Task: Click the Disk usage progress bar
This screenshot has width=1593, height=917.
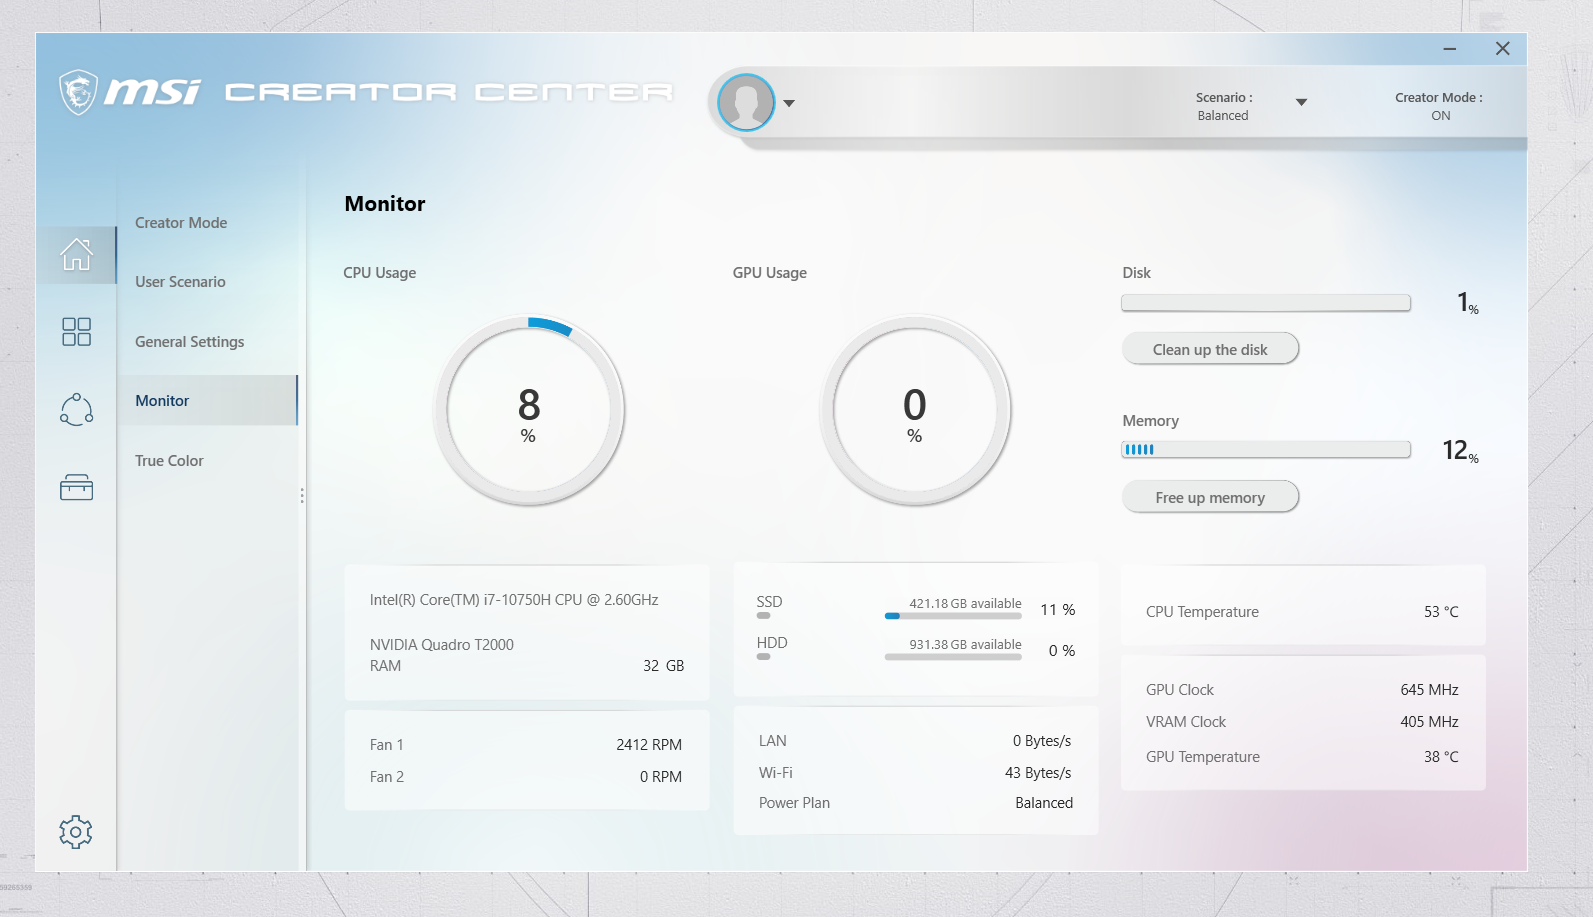Action: pos(1266,302)
